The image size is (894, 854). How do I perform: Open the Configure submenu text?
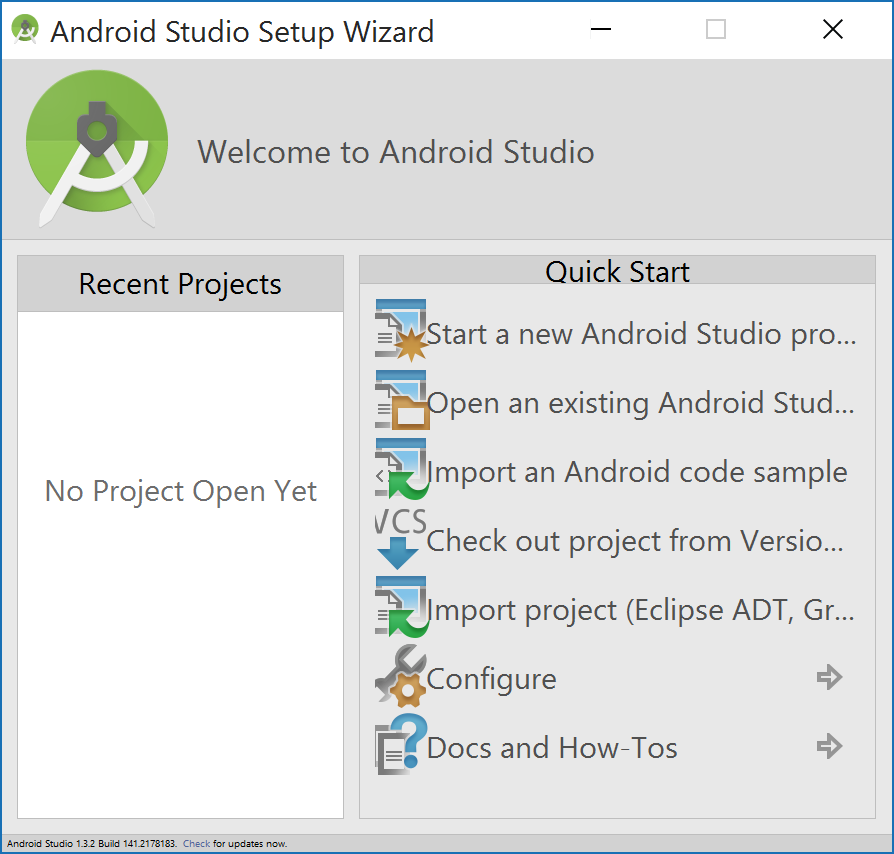click(491, 680)
